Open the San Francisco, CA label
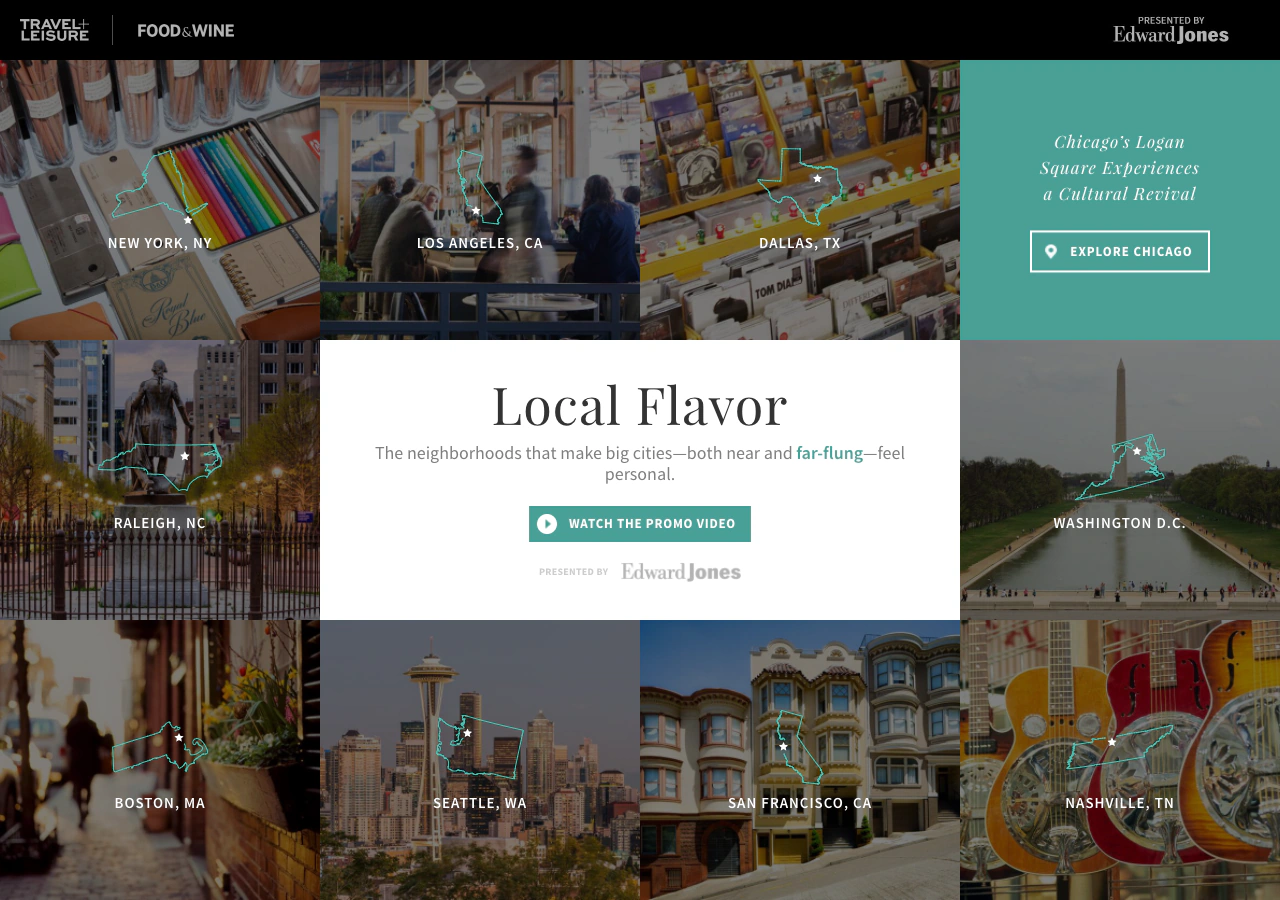Screen dimensions: 1280x900 click(800, 803)
